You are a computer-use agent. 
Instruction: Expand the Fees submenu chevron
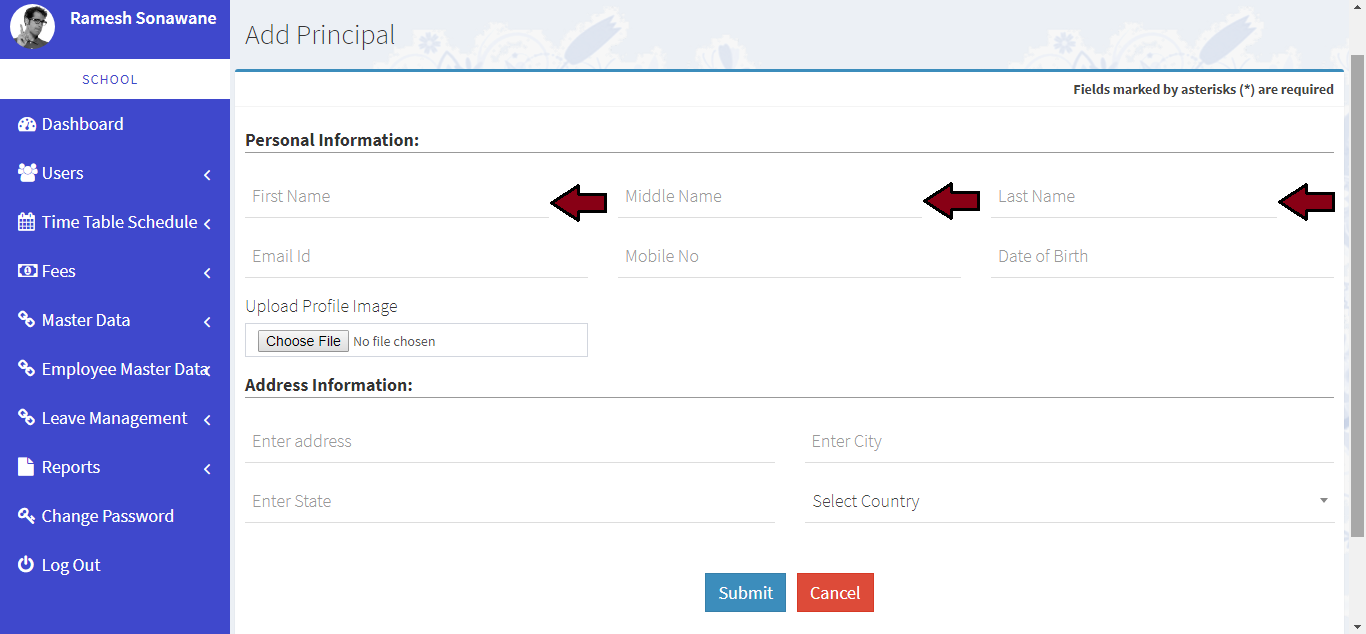click(x=207, y=273)
